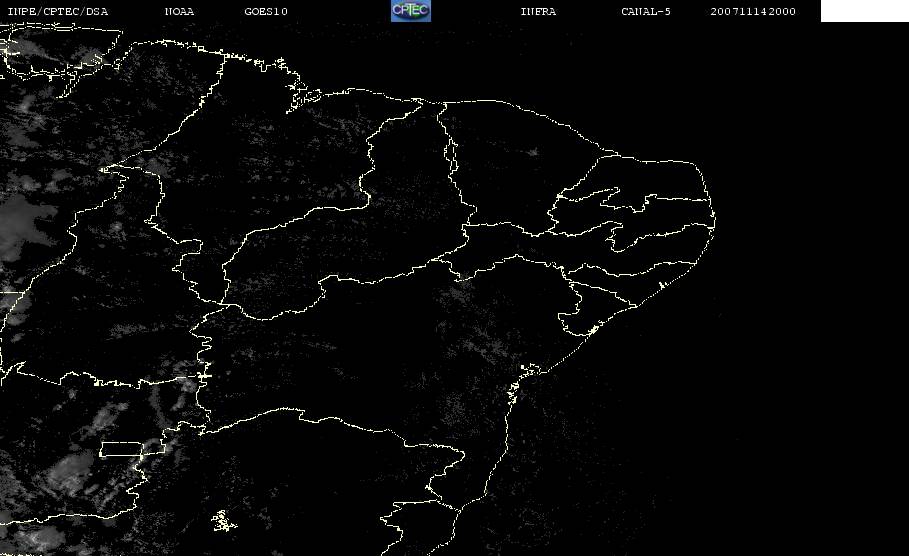
Task: Click the NOAA text in the header
Action: (x=179, y=12)
